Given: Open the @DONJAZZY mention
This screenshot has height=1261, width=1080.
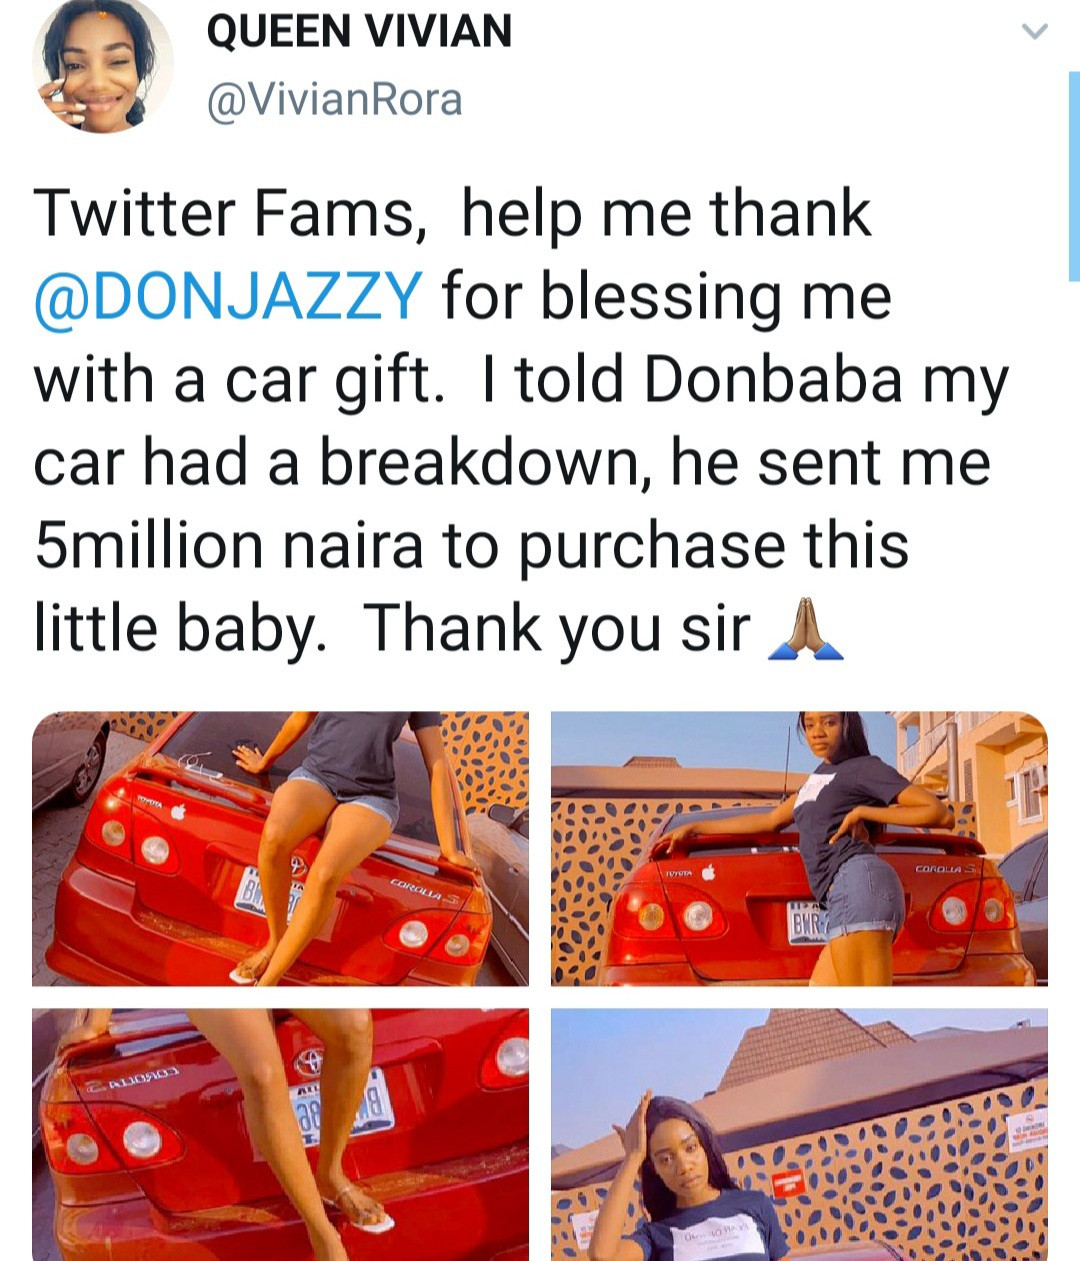Looking at the screenshot, I should tap(228, 297).
